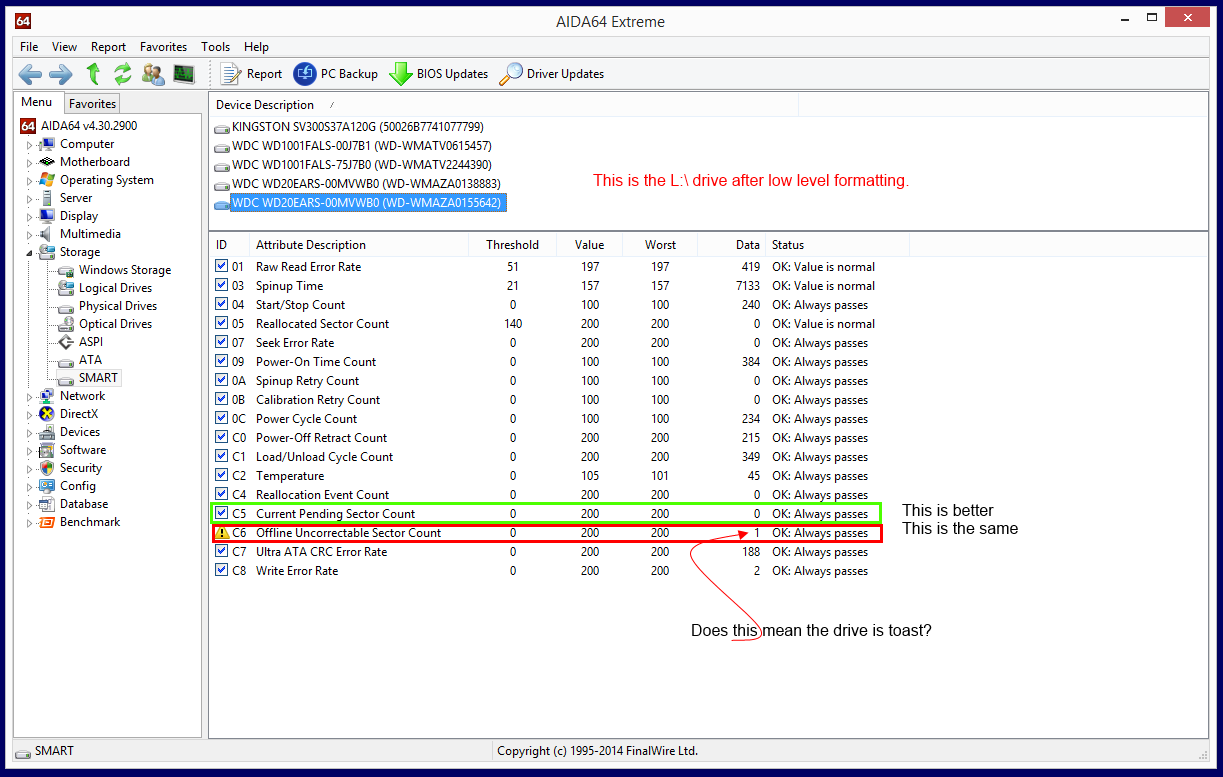The width and height of the screenshot is (1223, 777).
Task: Check for BIOS Updates
Action: [x=439, y=73]
